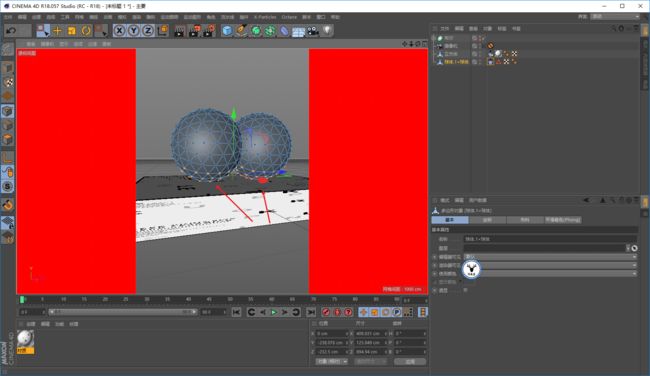Open the coordinate mode dropdown below position fields
The width and height of the screenshot is (650, 376).
pos(331,361)
